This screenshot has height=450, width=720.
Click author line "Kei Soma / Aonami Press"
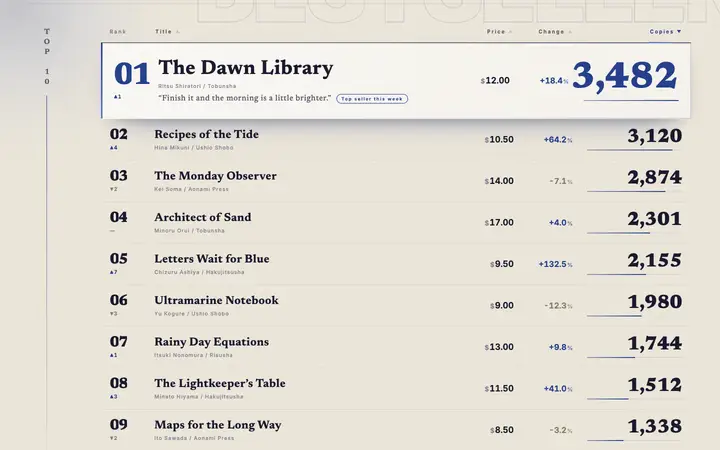[191, 189]
